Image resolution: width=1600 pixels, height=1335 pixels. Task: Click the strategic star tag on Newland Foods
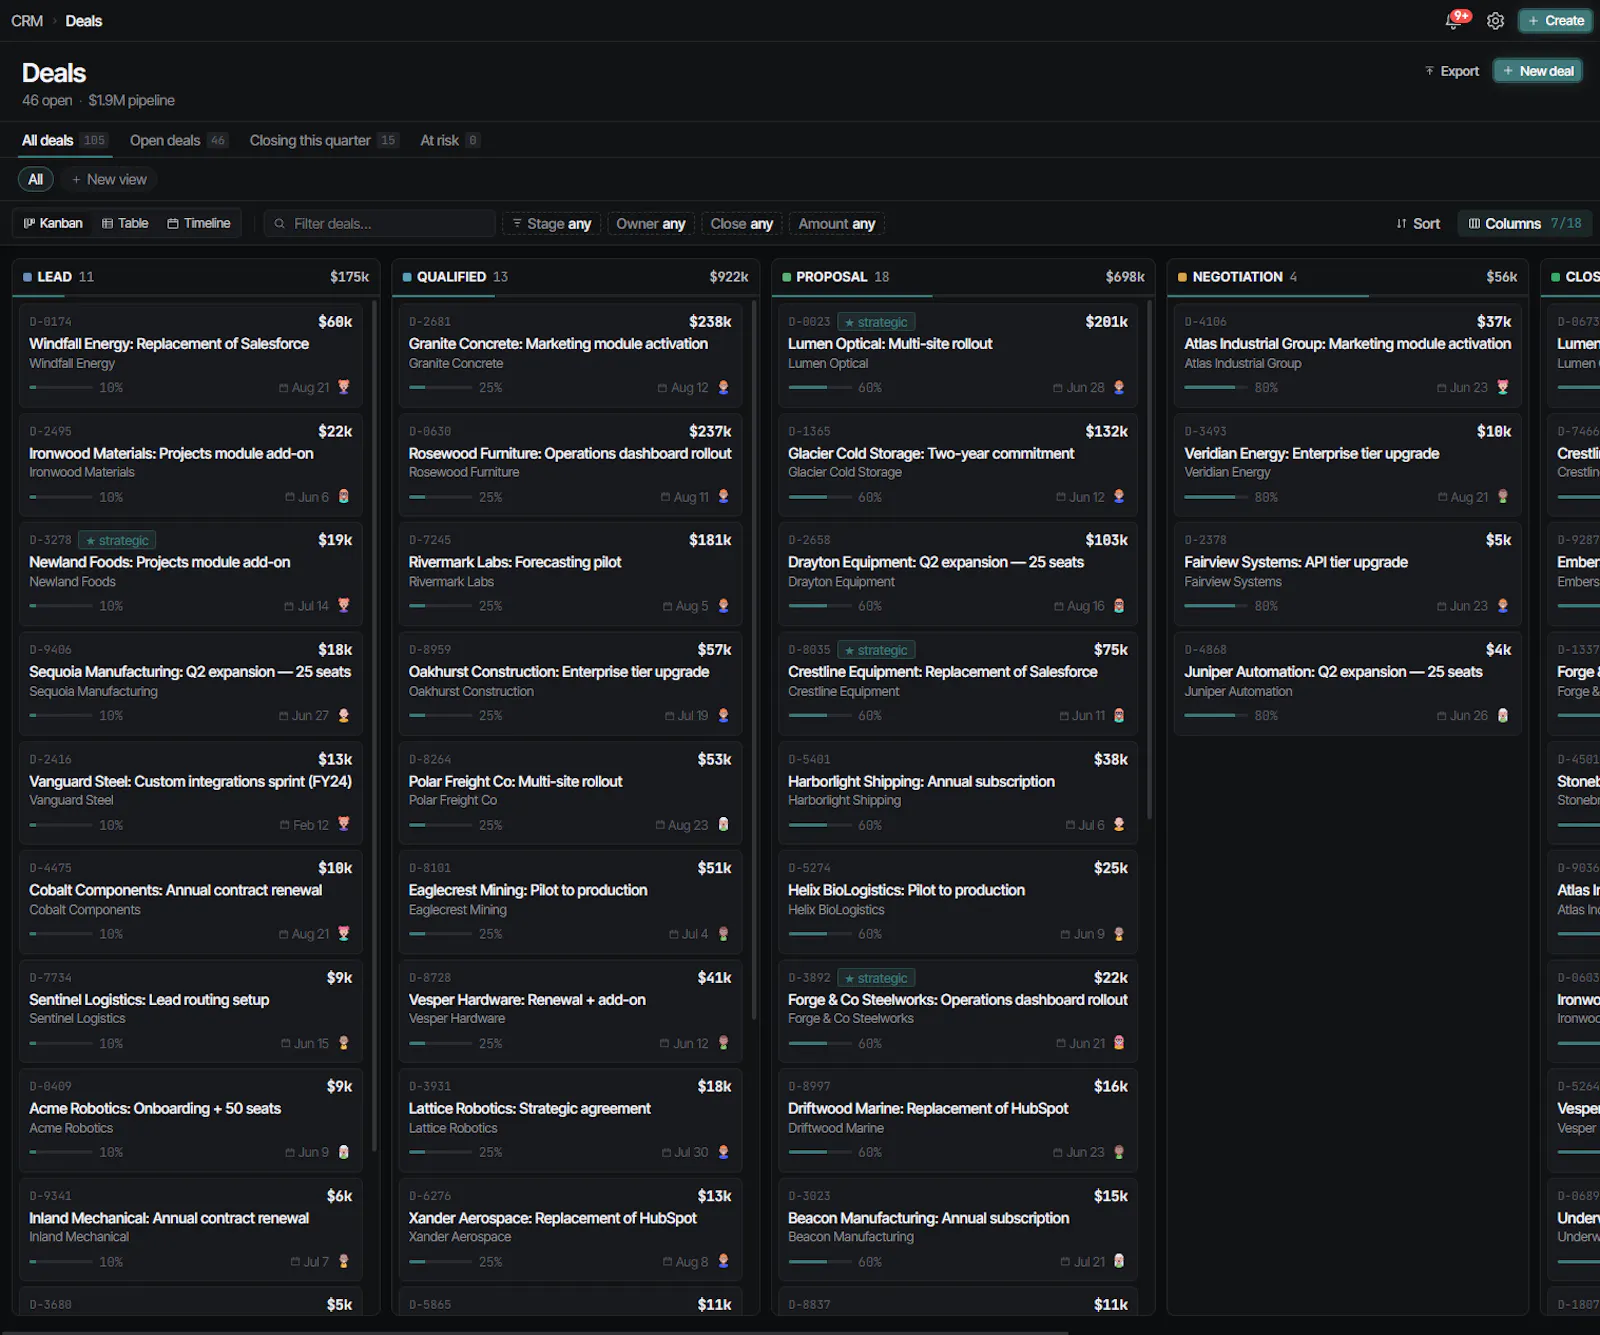117,540
